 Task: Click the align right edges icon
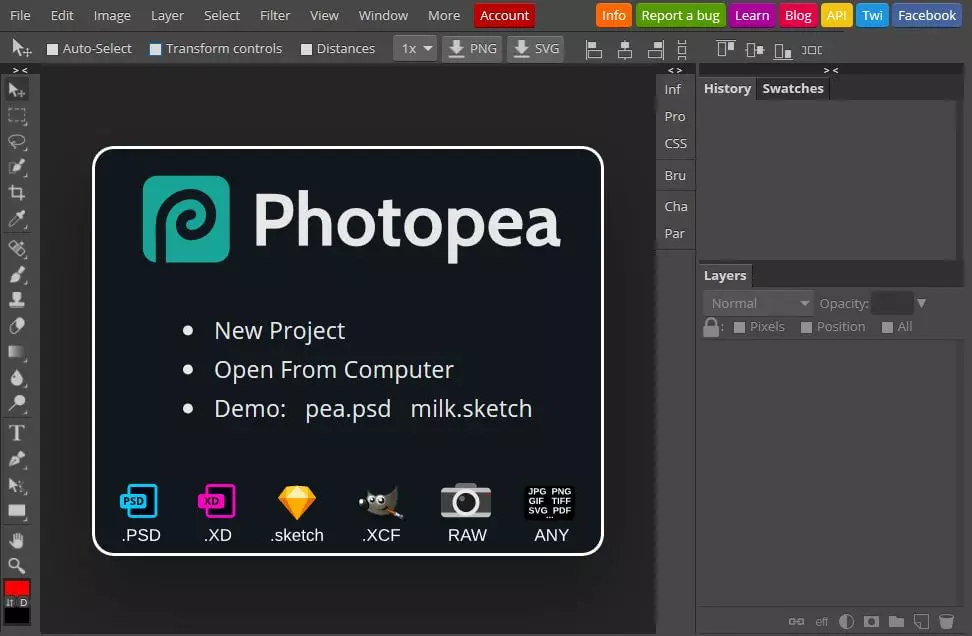pyautogui.click(x=656, y=50)
